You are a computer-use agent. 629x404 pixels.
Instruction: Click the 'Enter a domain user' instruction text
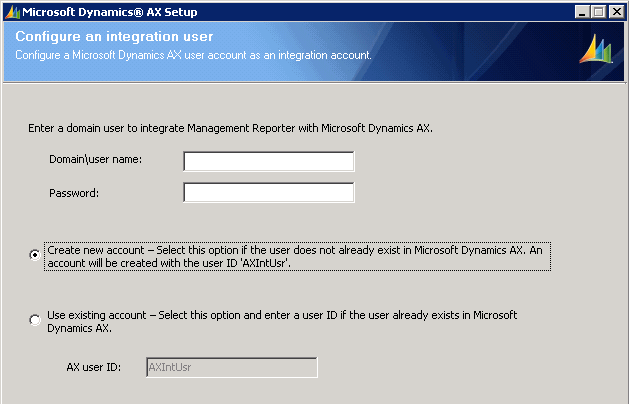(x=231, y=128)
